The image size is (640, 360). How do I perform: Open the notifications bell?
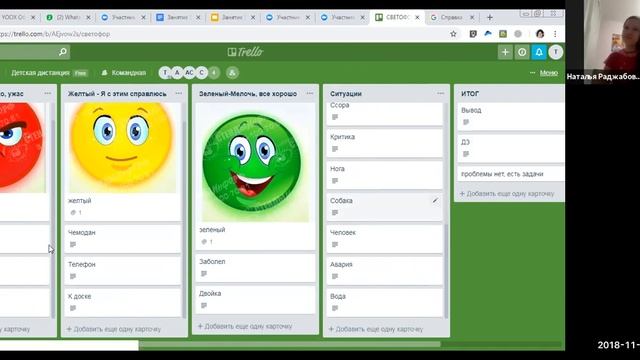tap(539, 52)
